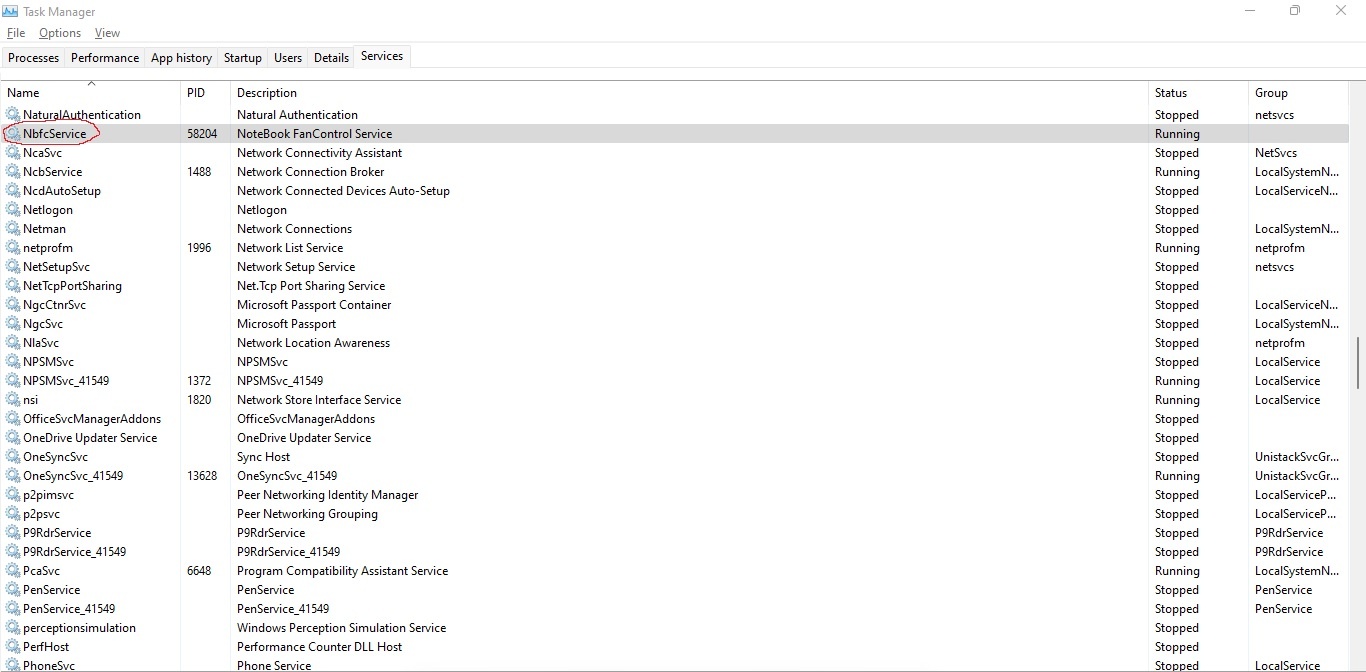
Task: Click PID 1488 in NcbService row
Action: [199, 172]
